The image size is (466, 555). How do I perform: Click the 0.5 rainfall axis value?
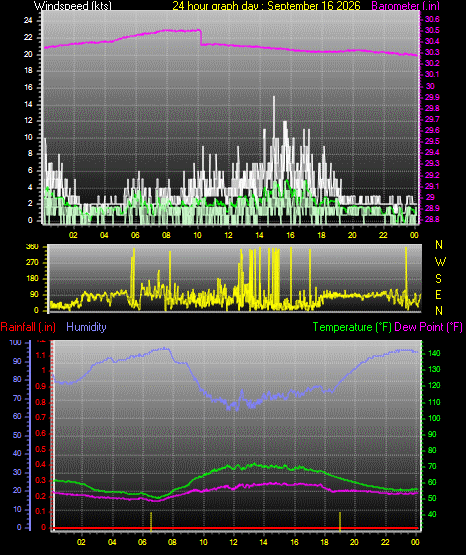tap(41, 449)
